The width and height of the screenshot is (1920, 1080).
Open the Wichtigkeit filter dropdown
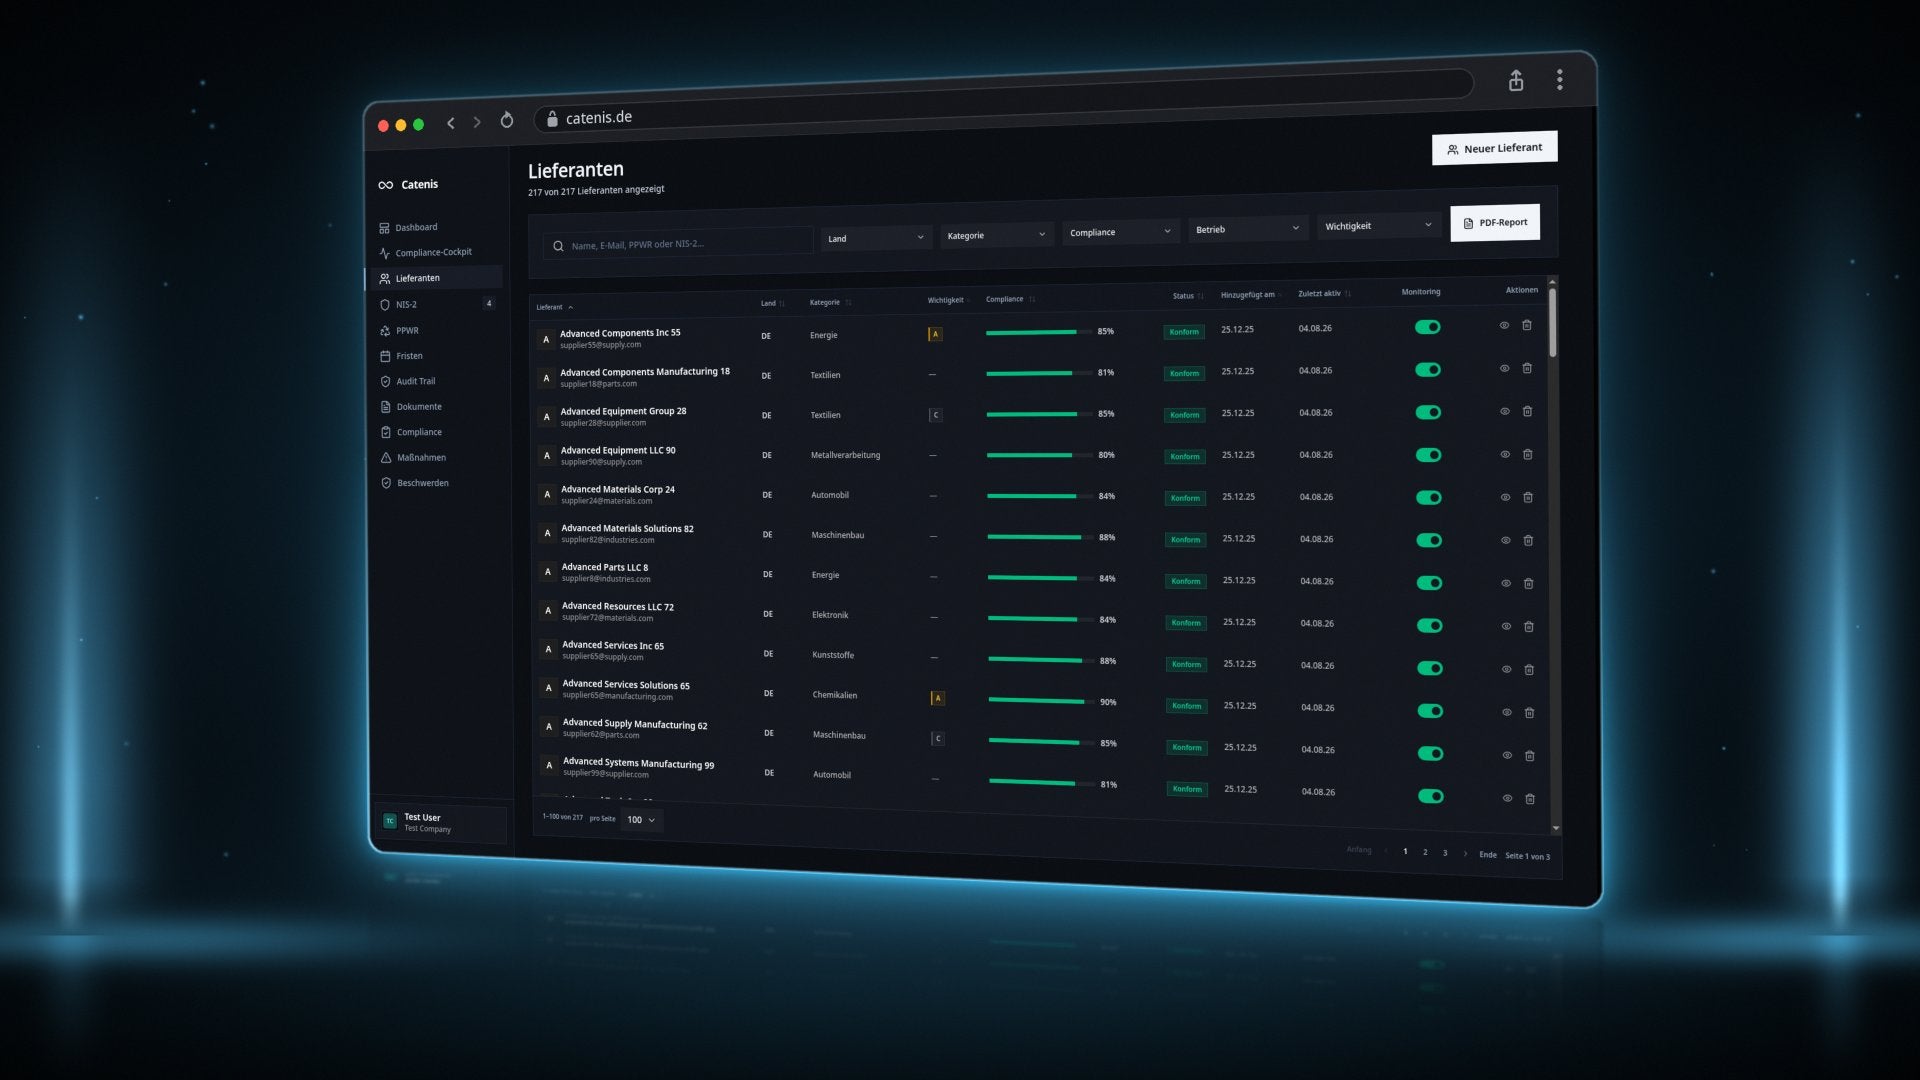pyautogui.click(x=1379, y=226)
